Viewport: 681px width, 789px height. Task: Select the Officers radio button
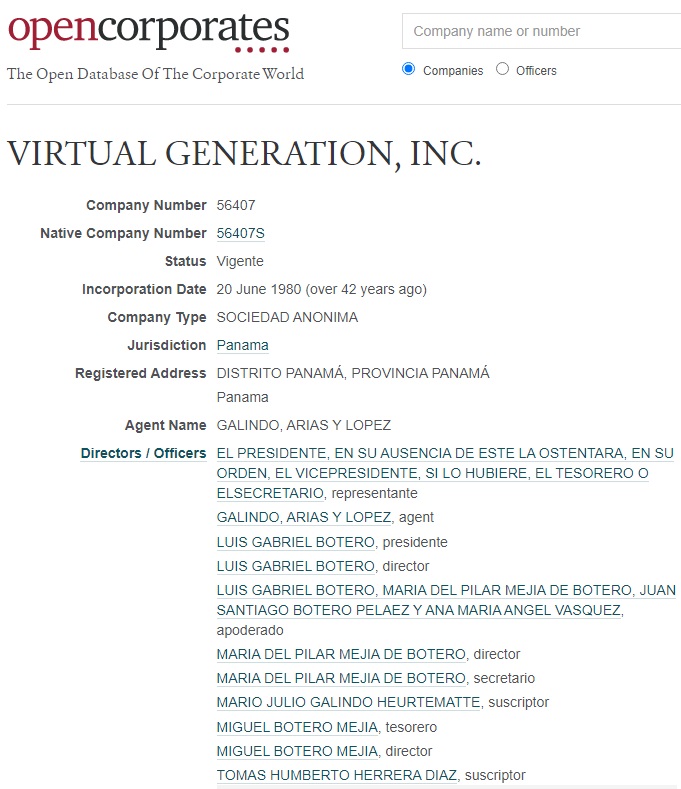(502, 69)
